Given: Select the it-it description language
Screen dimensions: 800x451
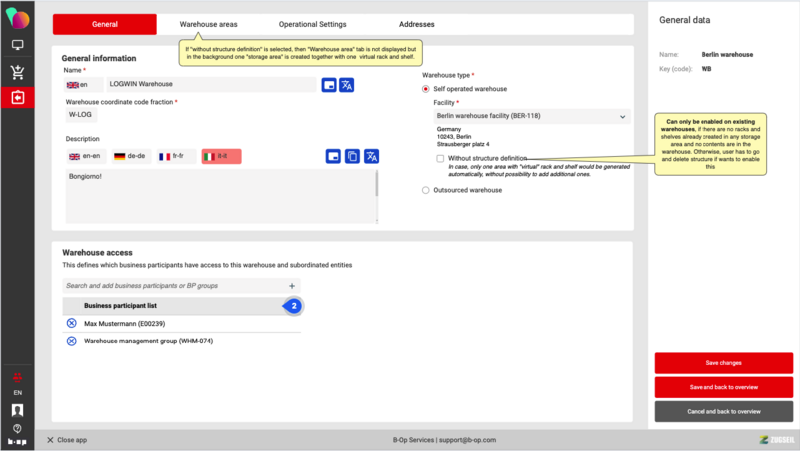Looking at the screenshot, I should 221,156.
